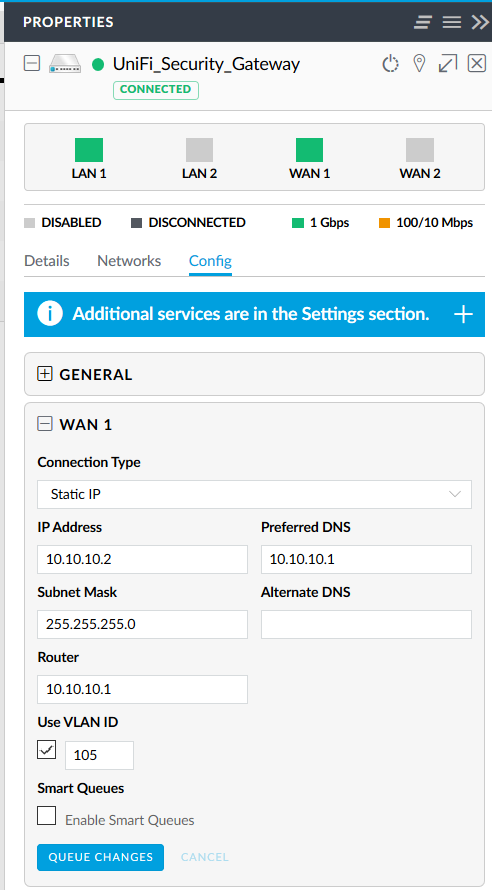
Task: Click the UniFi_Security_Gateway device name
Action: [206, 64]
